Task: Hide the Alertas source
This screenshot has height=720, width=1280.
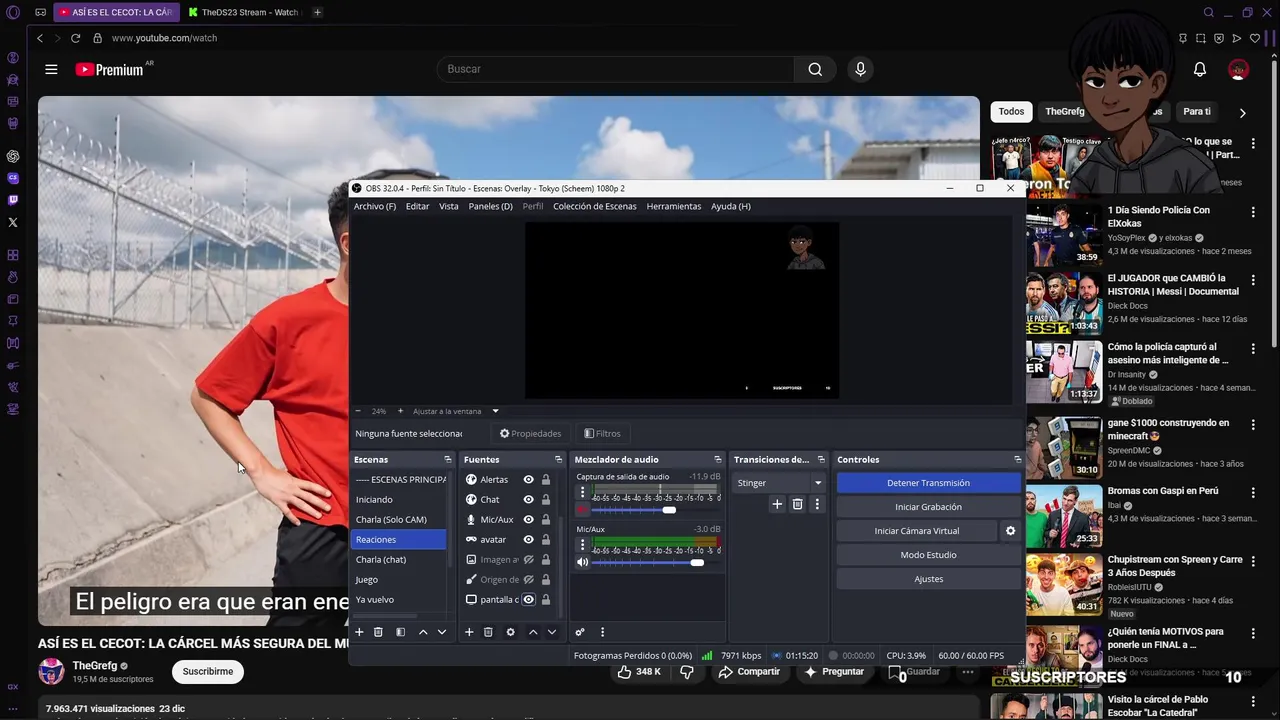Action: point(529,480)
